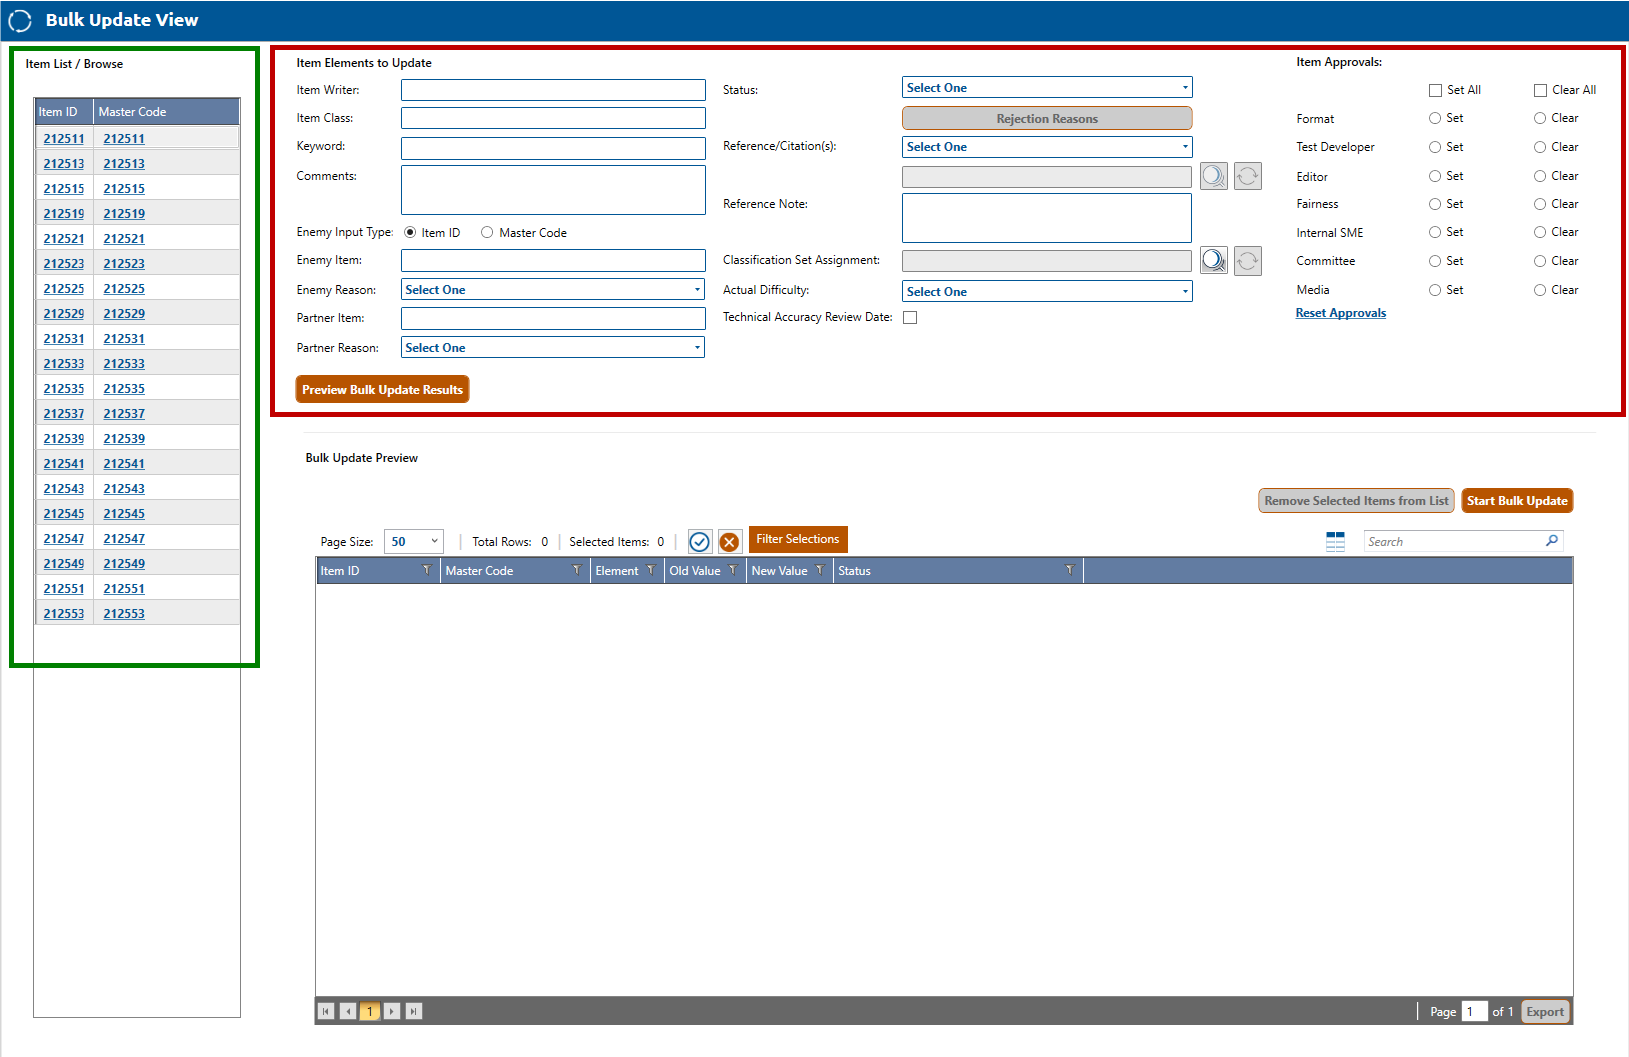Open the Item ID column filter icon
Screen dimensions: 1629x1057
[427, 571]
